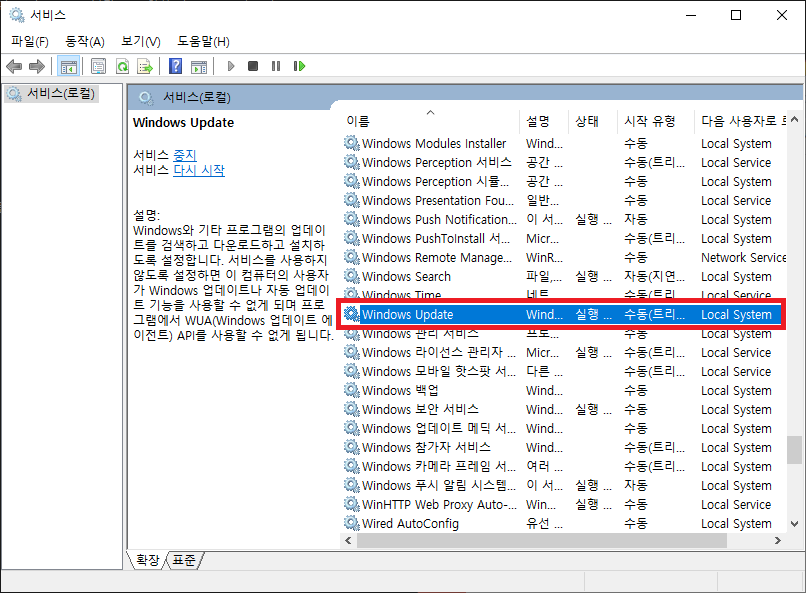The image size is (806, 593).
Task: Click Network Service in Windows Remote Manage row
Action: (743, 257)
